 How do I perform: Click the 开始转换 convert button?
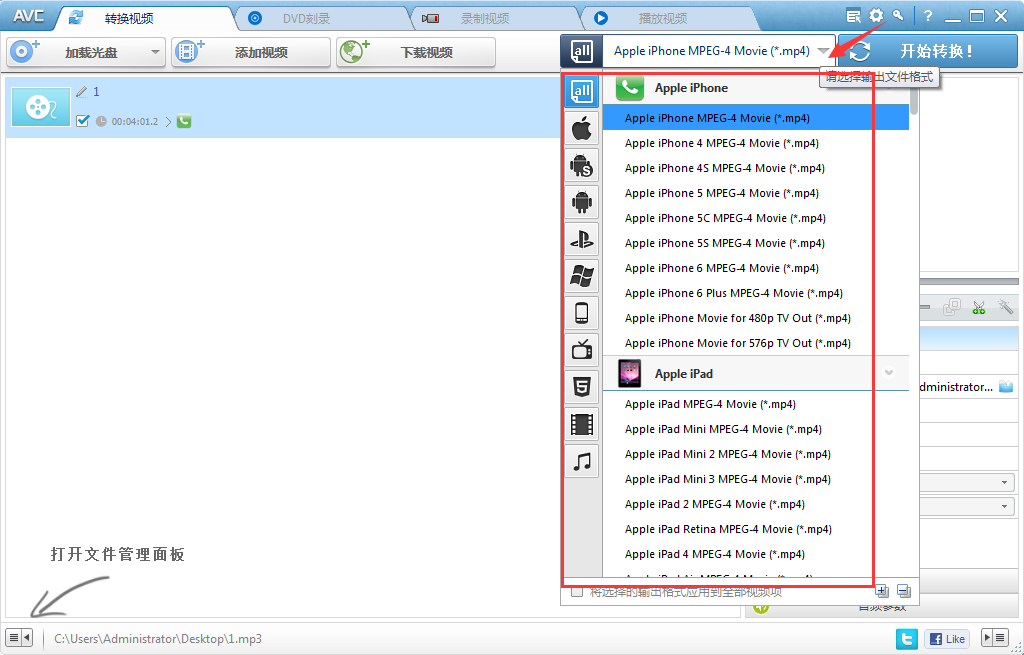pos(928,51)
